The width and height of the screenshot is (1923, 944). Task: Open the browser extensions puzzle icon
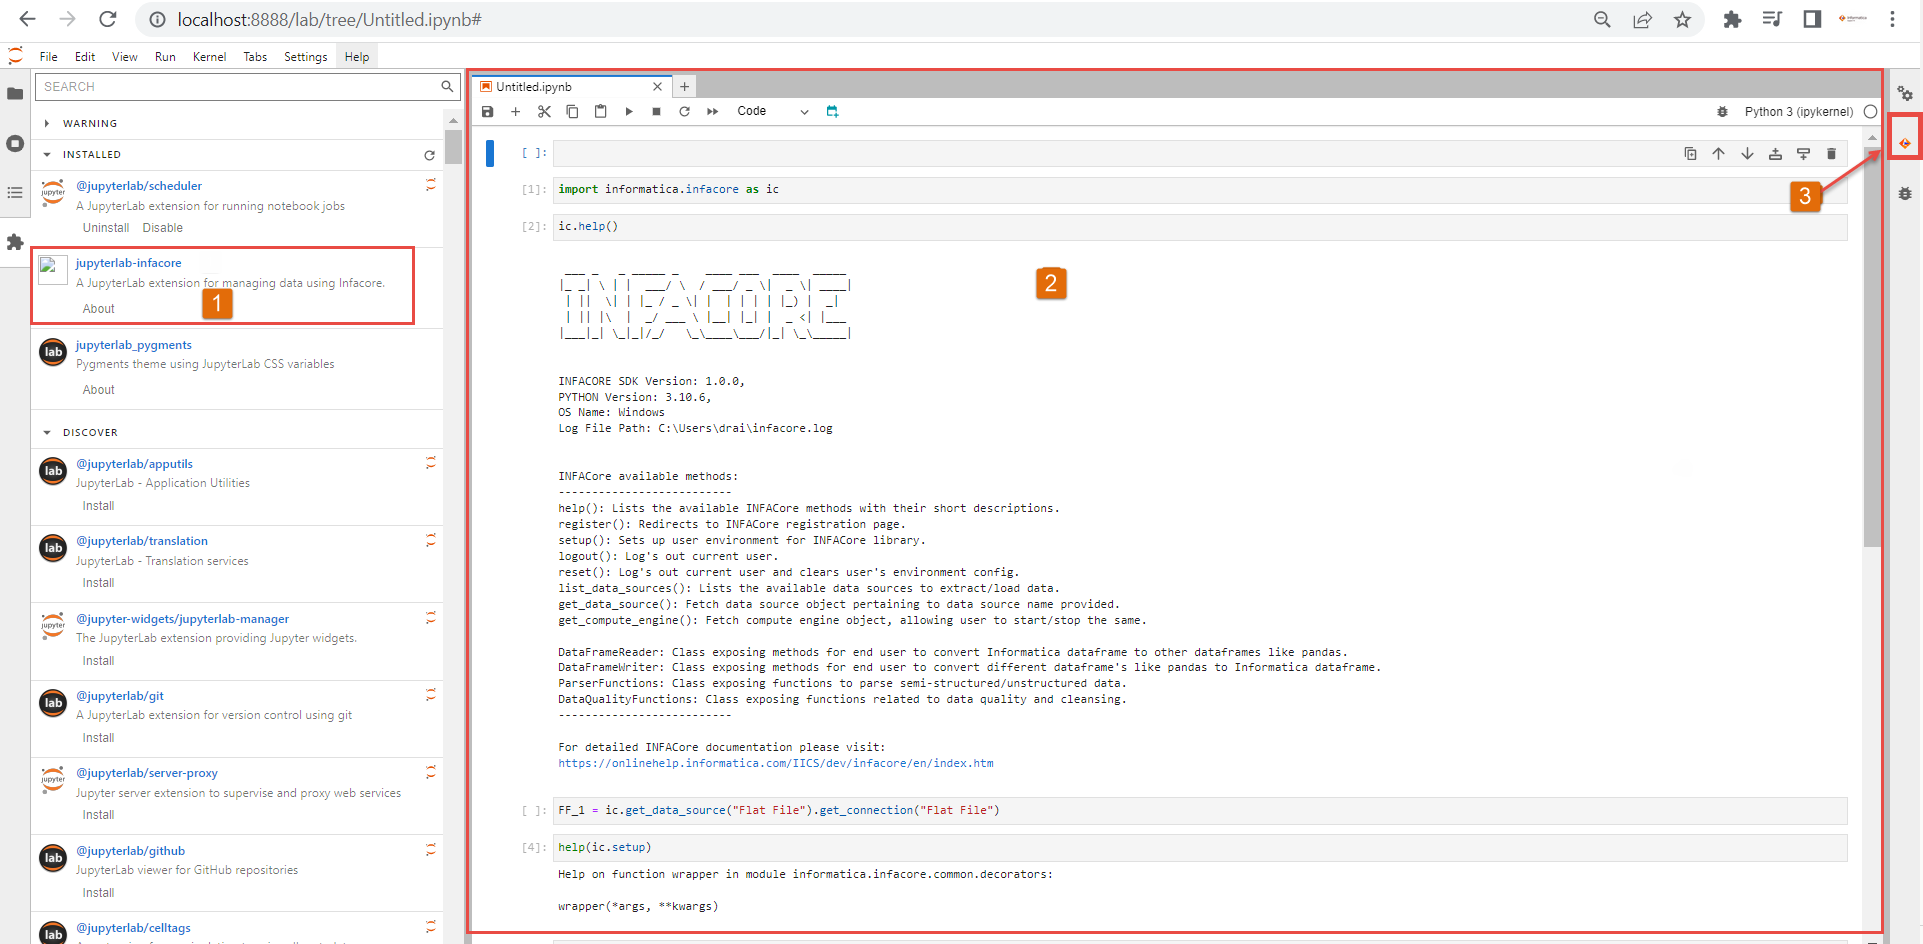[1732, 20]
